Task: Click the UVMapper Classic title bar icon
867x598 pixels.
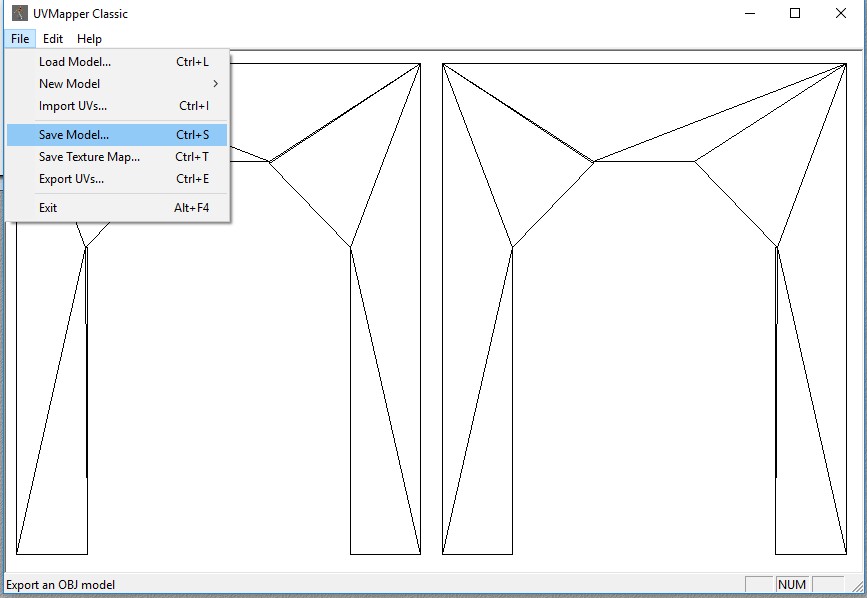Action: pyautogui.click(x=19, y=14)
